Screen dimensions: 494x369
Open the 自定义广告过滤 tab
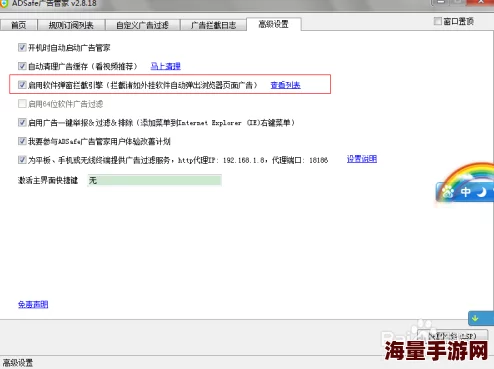(142, 25)
